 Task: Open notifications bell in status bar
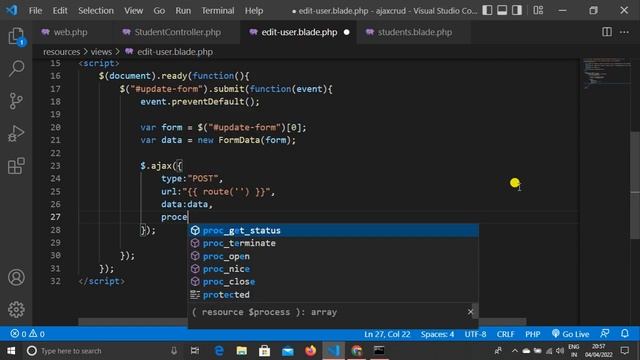tap(625, 333)
